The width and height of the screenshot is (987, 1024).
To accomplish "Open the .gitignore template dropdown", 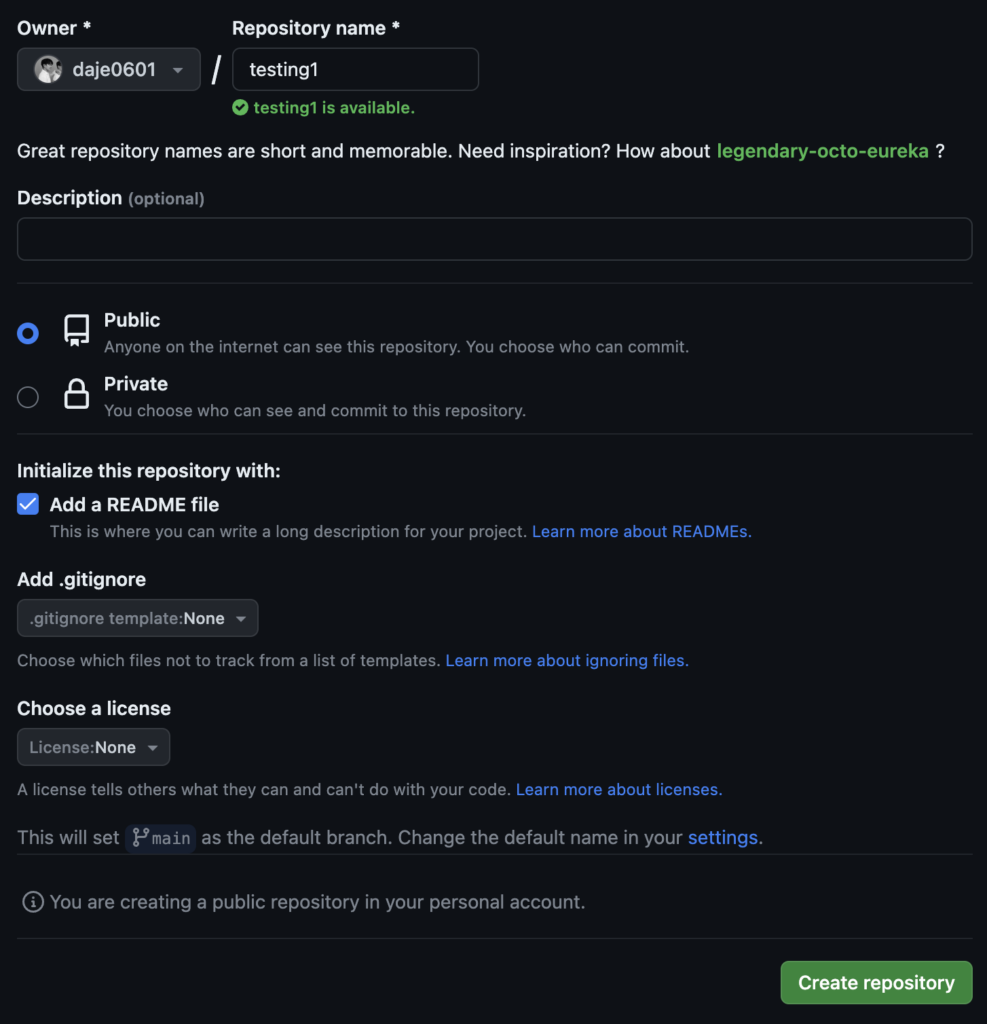I will click(137, 618).
